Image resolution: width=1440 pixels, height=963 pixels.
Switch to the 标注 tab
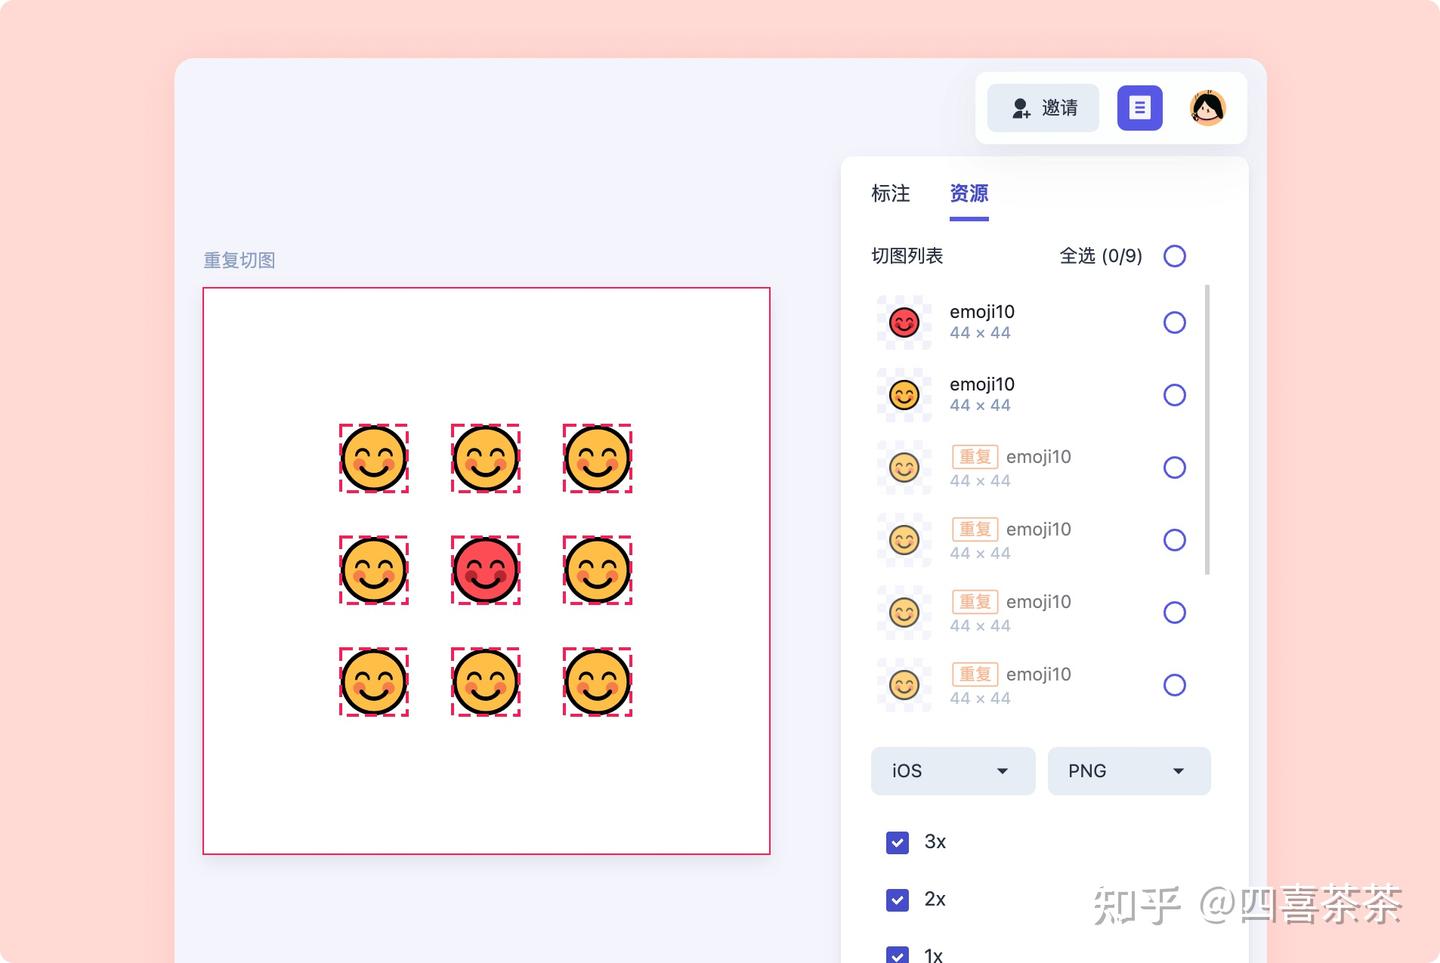coord(890,193)
